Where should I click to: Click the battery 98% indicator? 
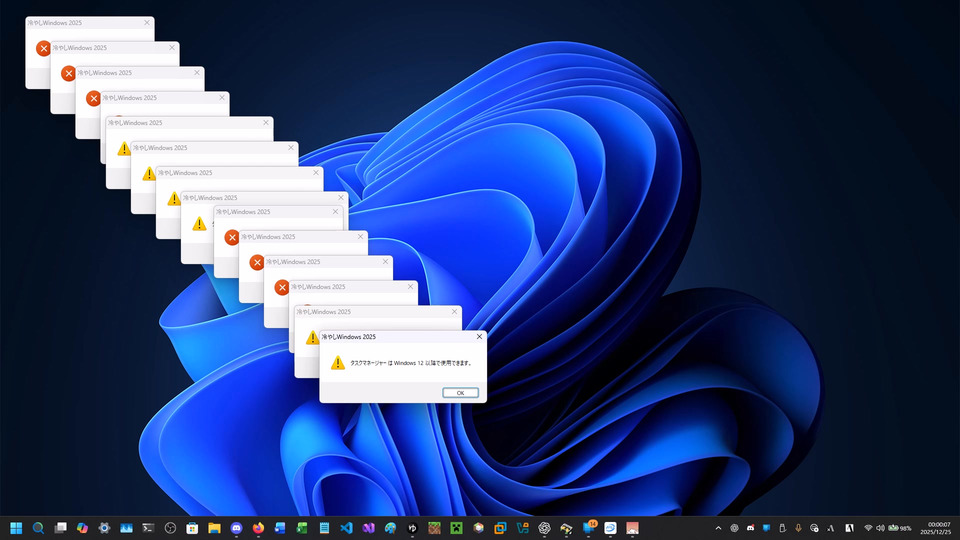(x=900, y=528)
